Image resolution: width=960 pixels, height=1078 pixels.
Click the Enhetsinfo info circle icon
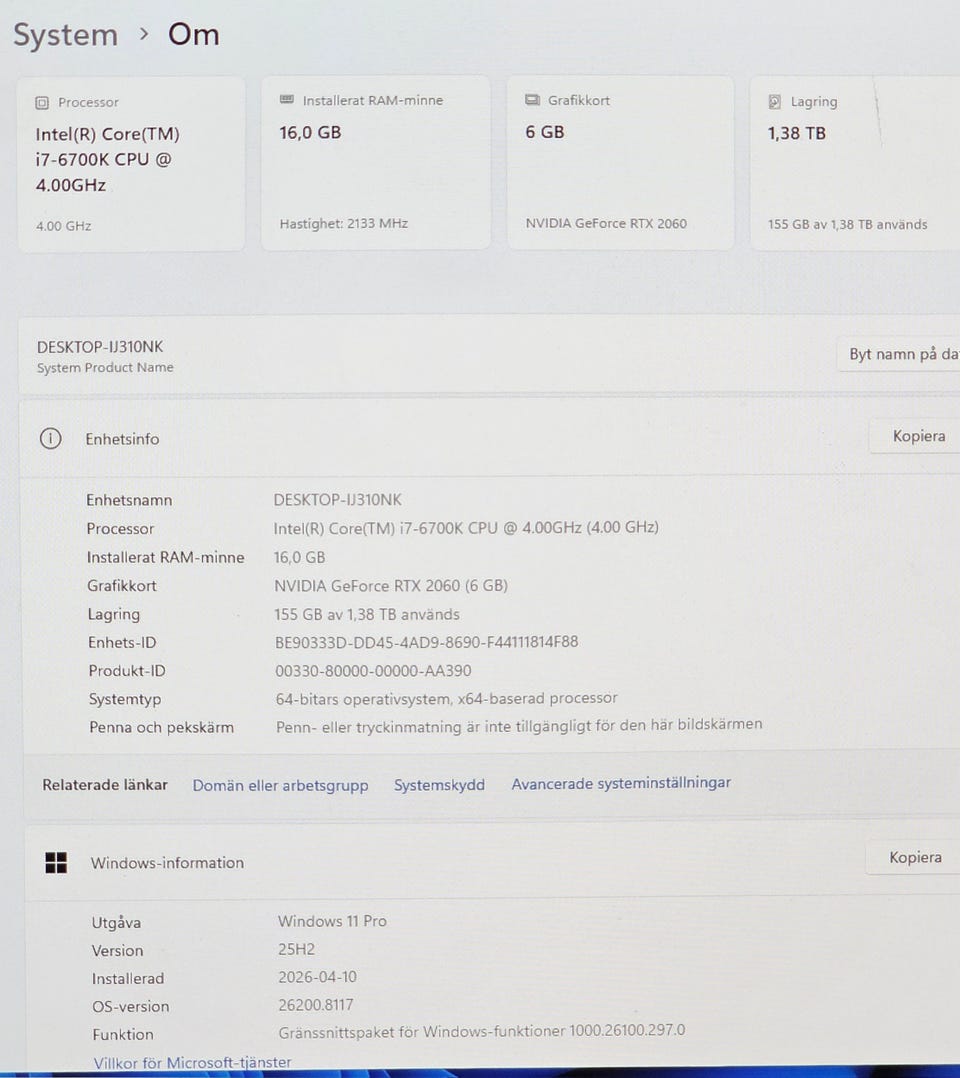(50, 439)
